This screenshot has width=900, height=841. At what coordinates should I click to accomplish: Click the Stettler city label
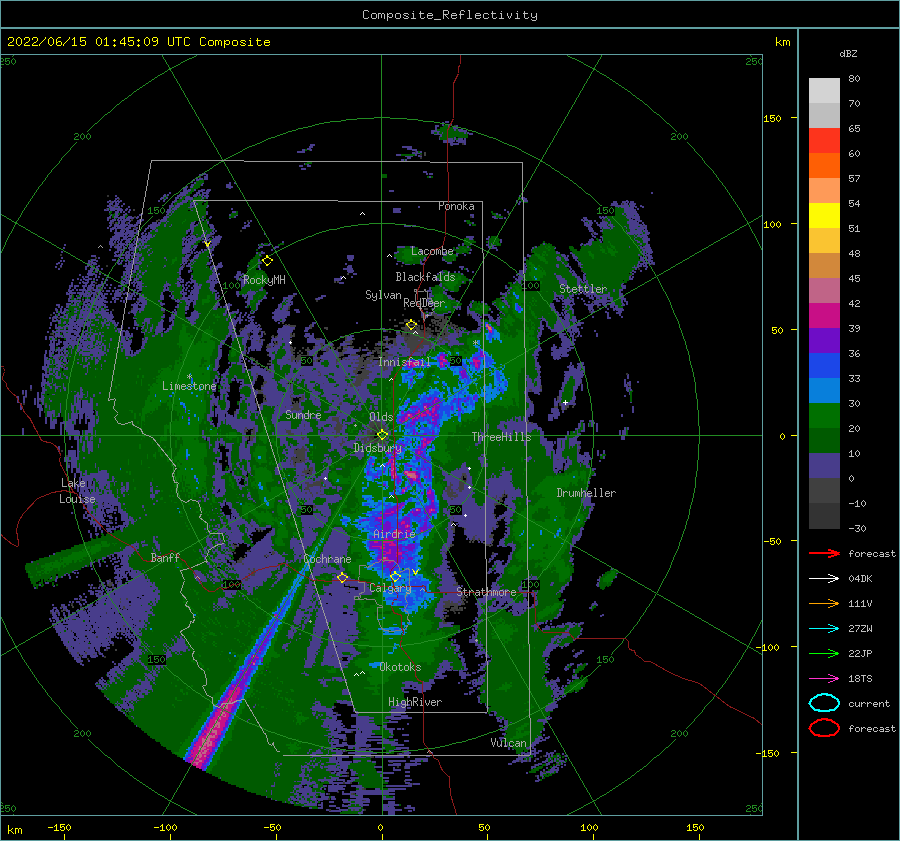click(583, 289)
